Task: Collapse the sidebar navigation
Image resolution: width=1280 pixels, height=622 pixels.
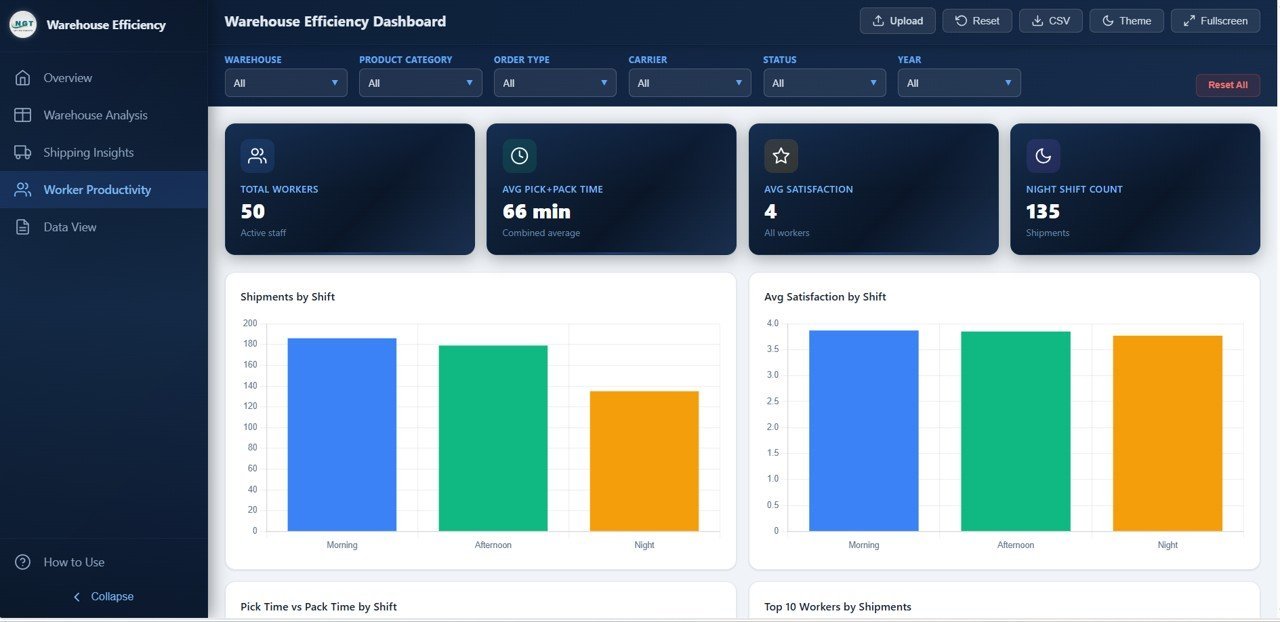Action: [x=104, y=596]
